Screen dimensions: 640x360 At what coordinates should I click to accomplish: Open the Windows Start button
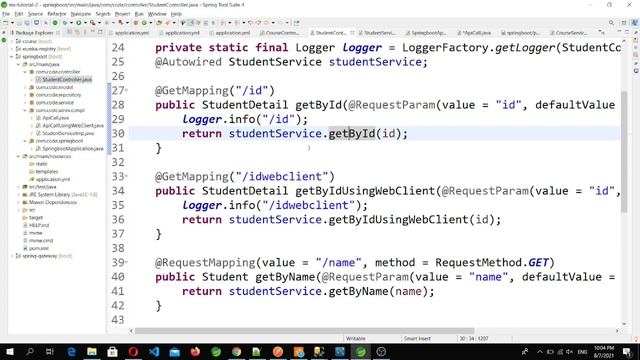tap(9, 351)
